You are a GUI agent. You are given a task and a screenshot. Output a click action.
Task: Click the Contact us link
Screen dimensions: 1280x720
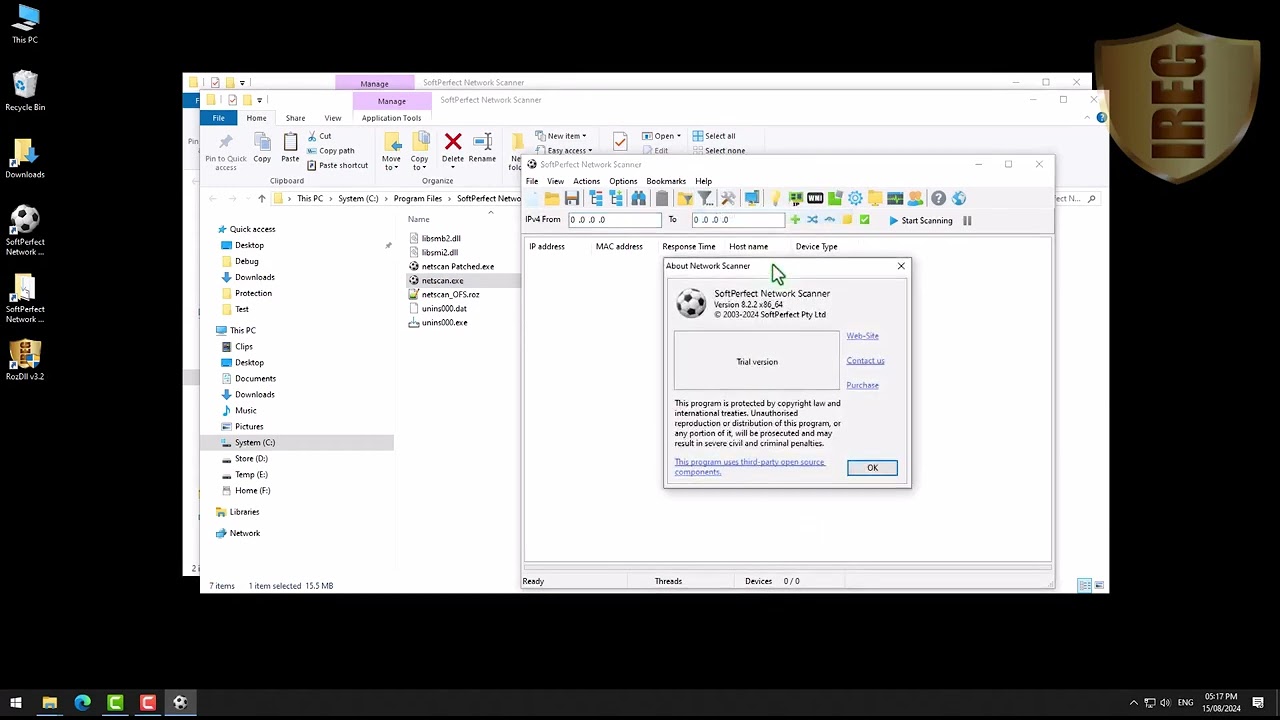(x=865, y=361)
